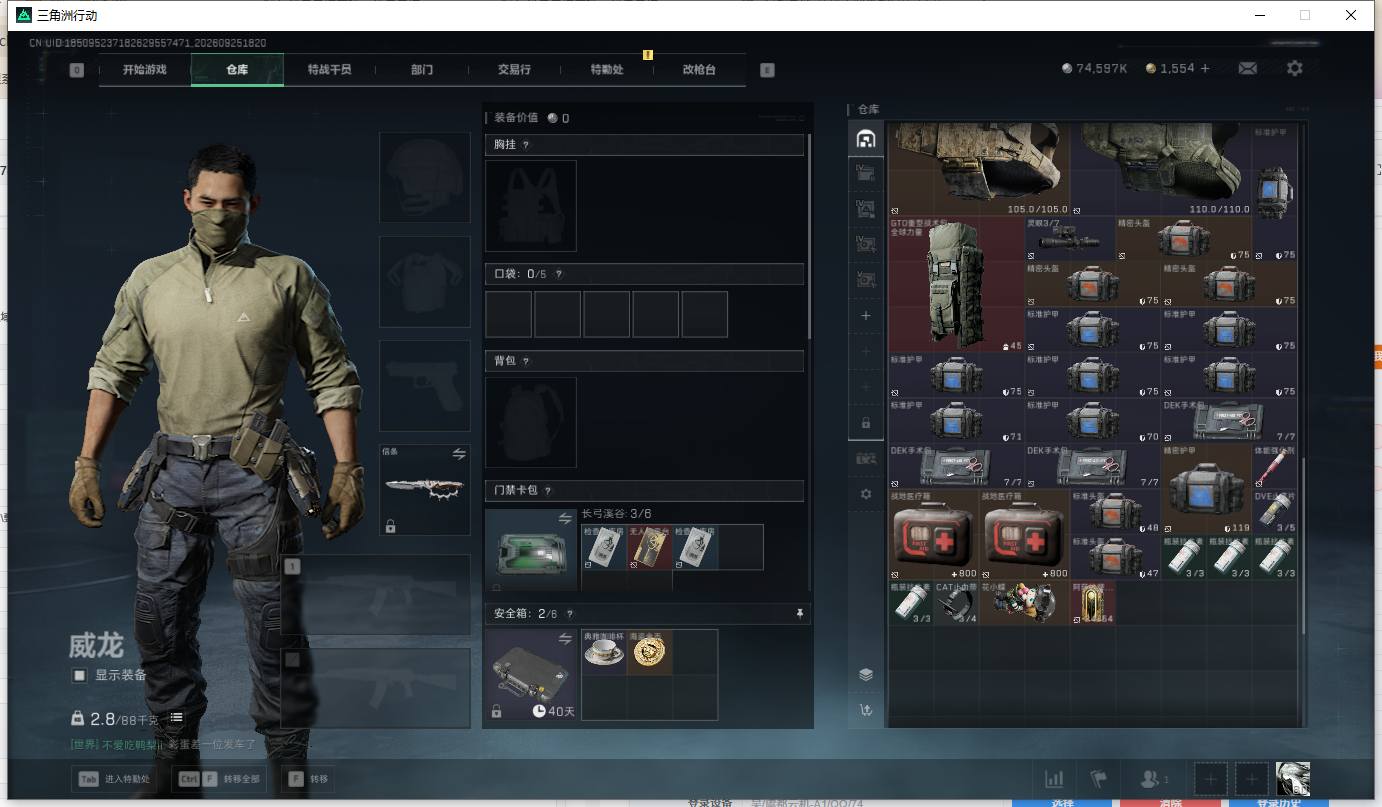Click the empty helmet slot
The width and height of the screenshot is (1382, 807).
point(424,178)
